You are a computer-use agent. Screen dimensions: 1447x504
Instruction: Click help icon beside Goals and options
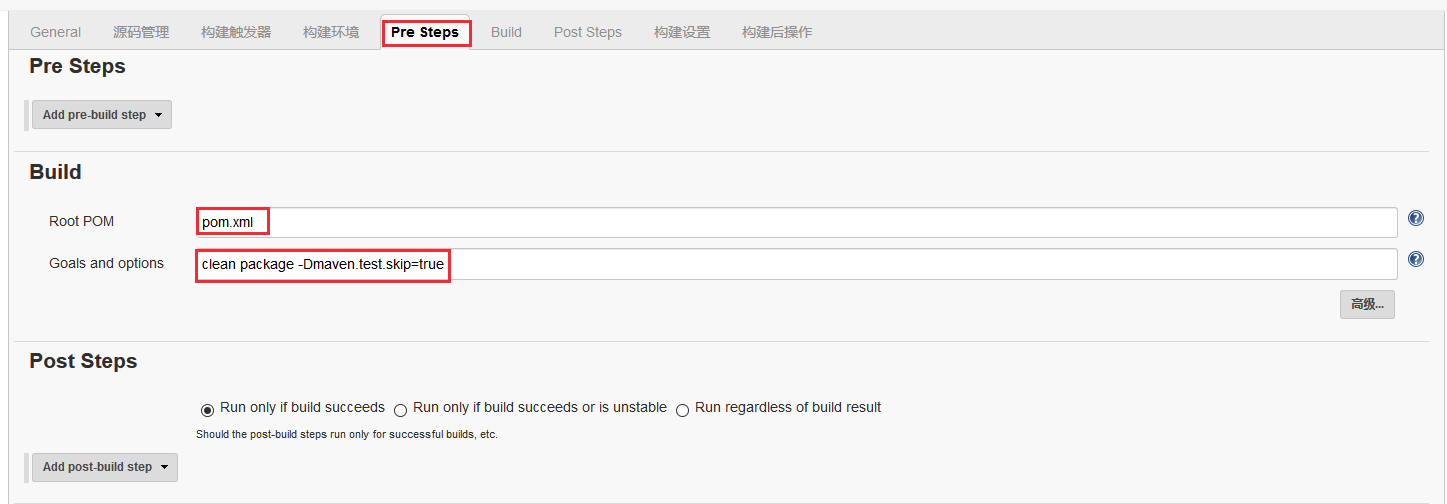(x=1415, y=260)
